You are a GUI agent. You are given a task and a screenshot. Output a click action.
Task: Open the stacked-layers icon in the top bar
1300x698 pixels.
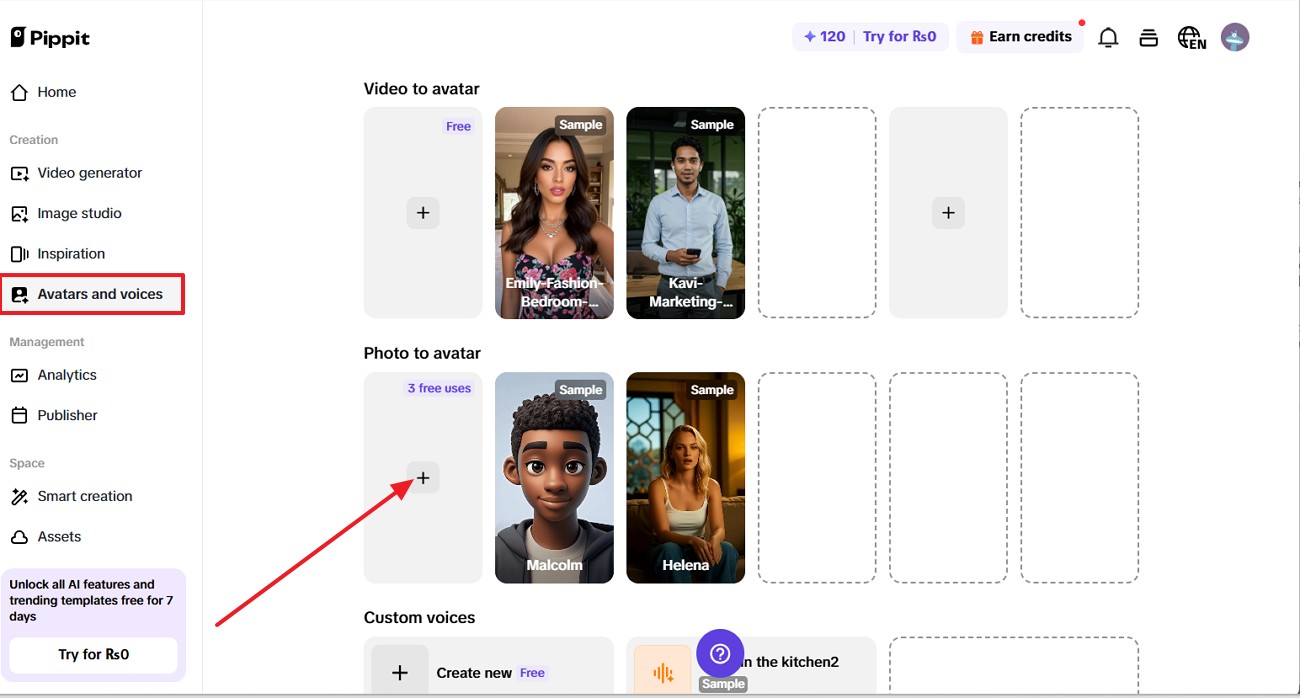1148,38
